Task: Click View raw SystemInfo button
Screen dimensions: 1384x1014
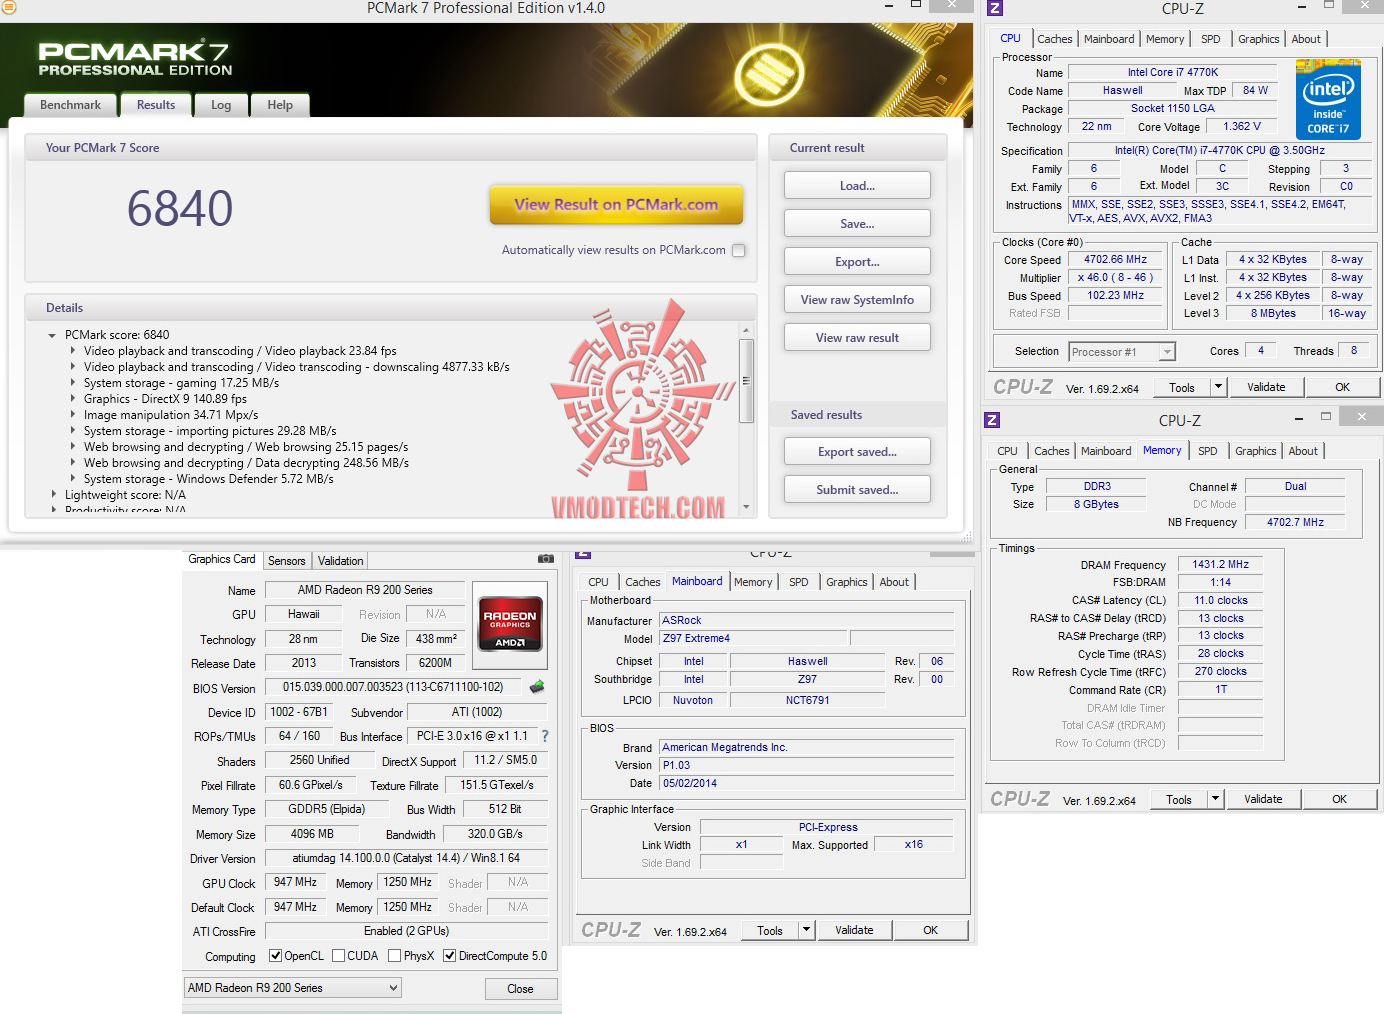Action: tap(857, 300)
